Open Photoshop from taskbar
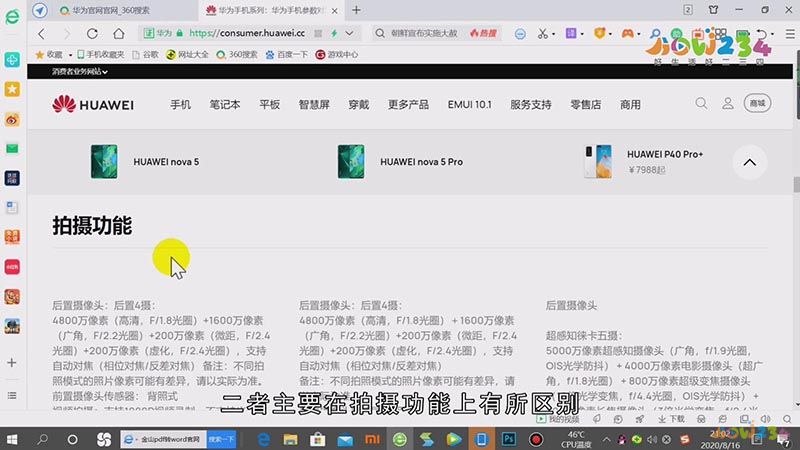Image resolution: width=800 pixels, height=450 pixels. (x=509, y=439)
